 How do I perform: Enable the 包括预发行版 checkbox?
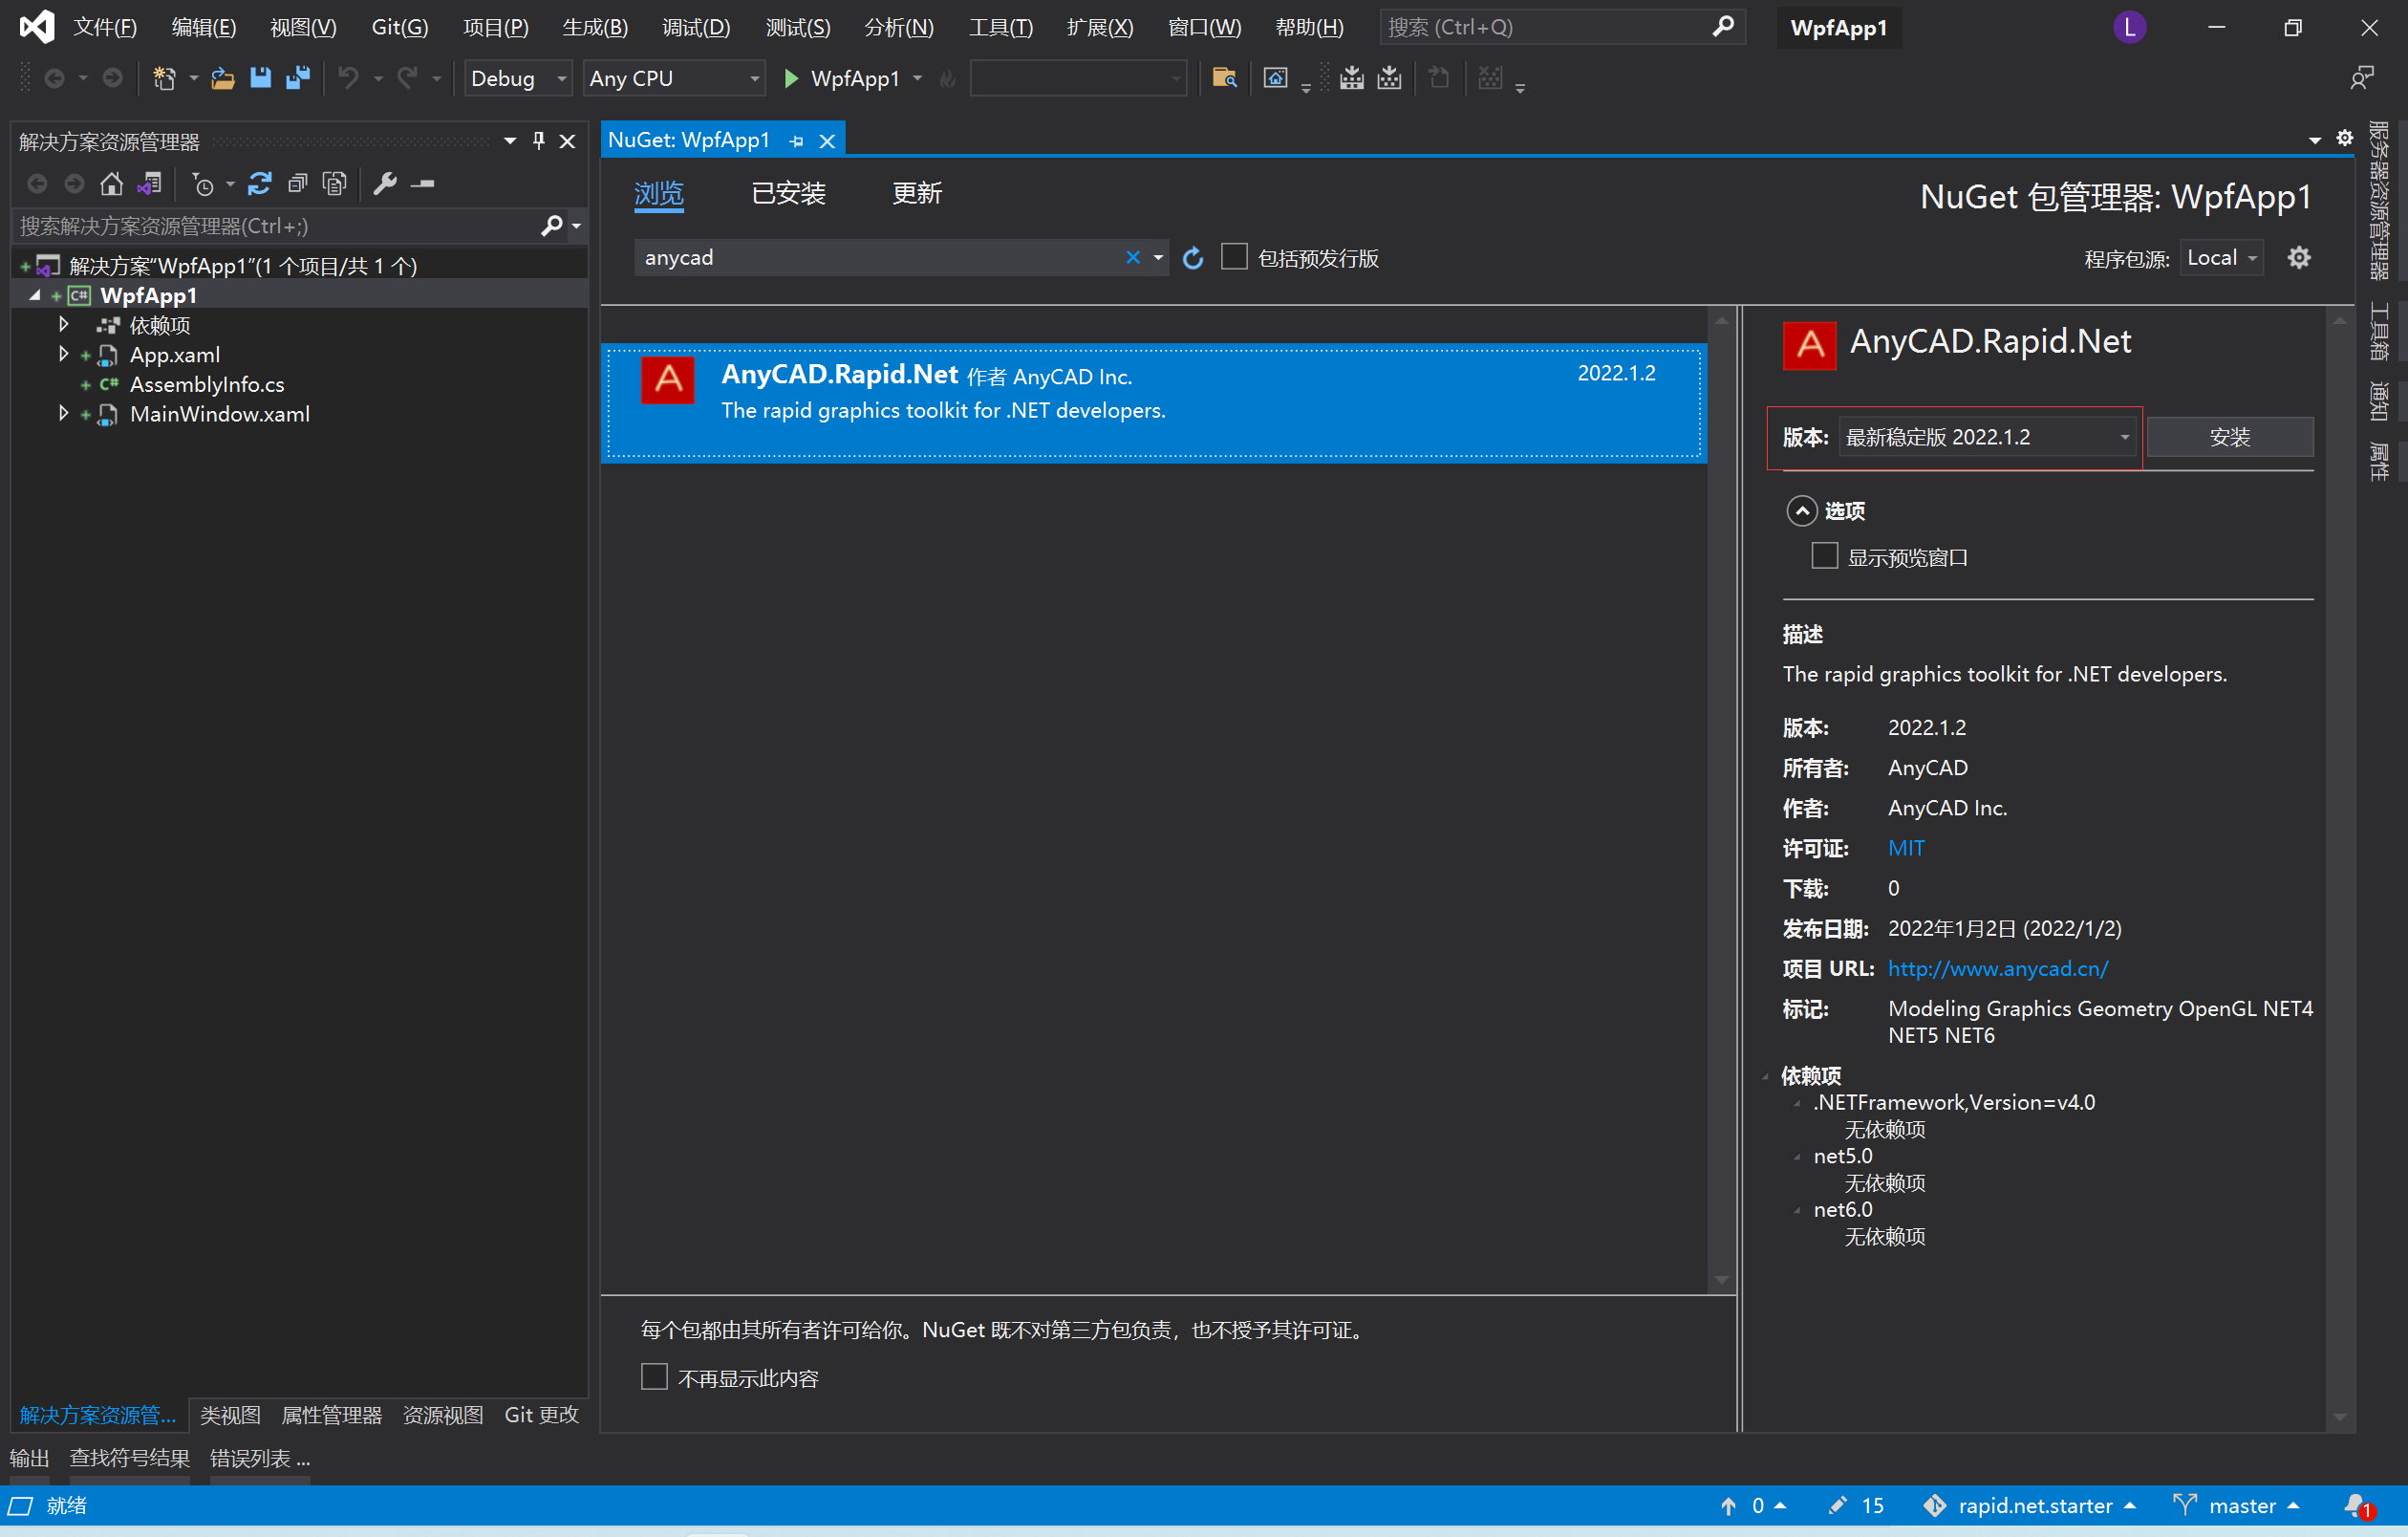pyautogui.click(x=1234, y=257)
